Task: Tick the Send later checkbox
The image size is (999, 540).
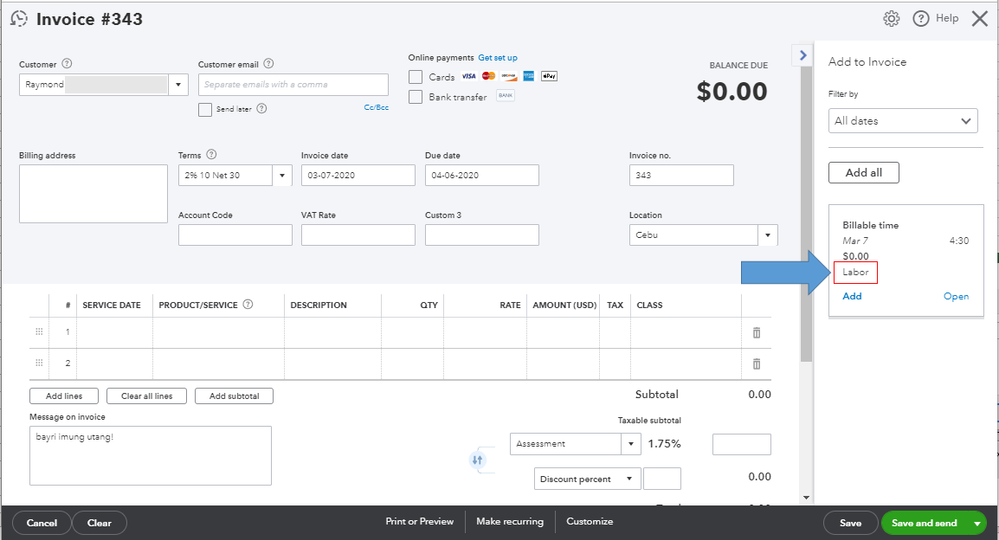Action: click(205, 110)
